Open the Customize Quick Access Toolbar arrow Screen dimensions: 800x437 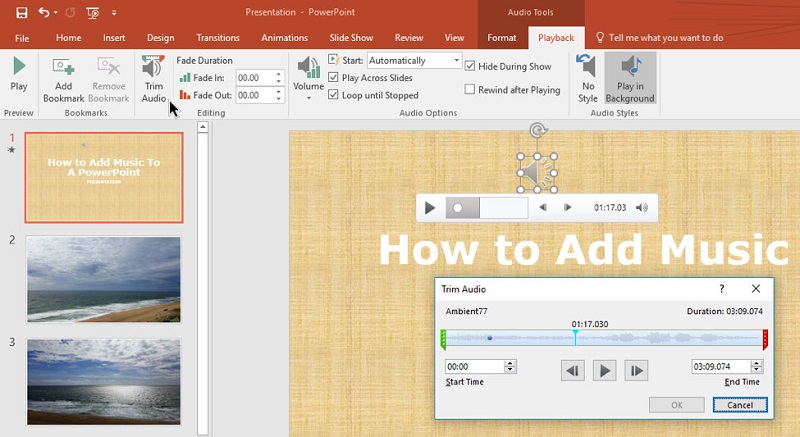point(114,13)
